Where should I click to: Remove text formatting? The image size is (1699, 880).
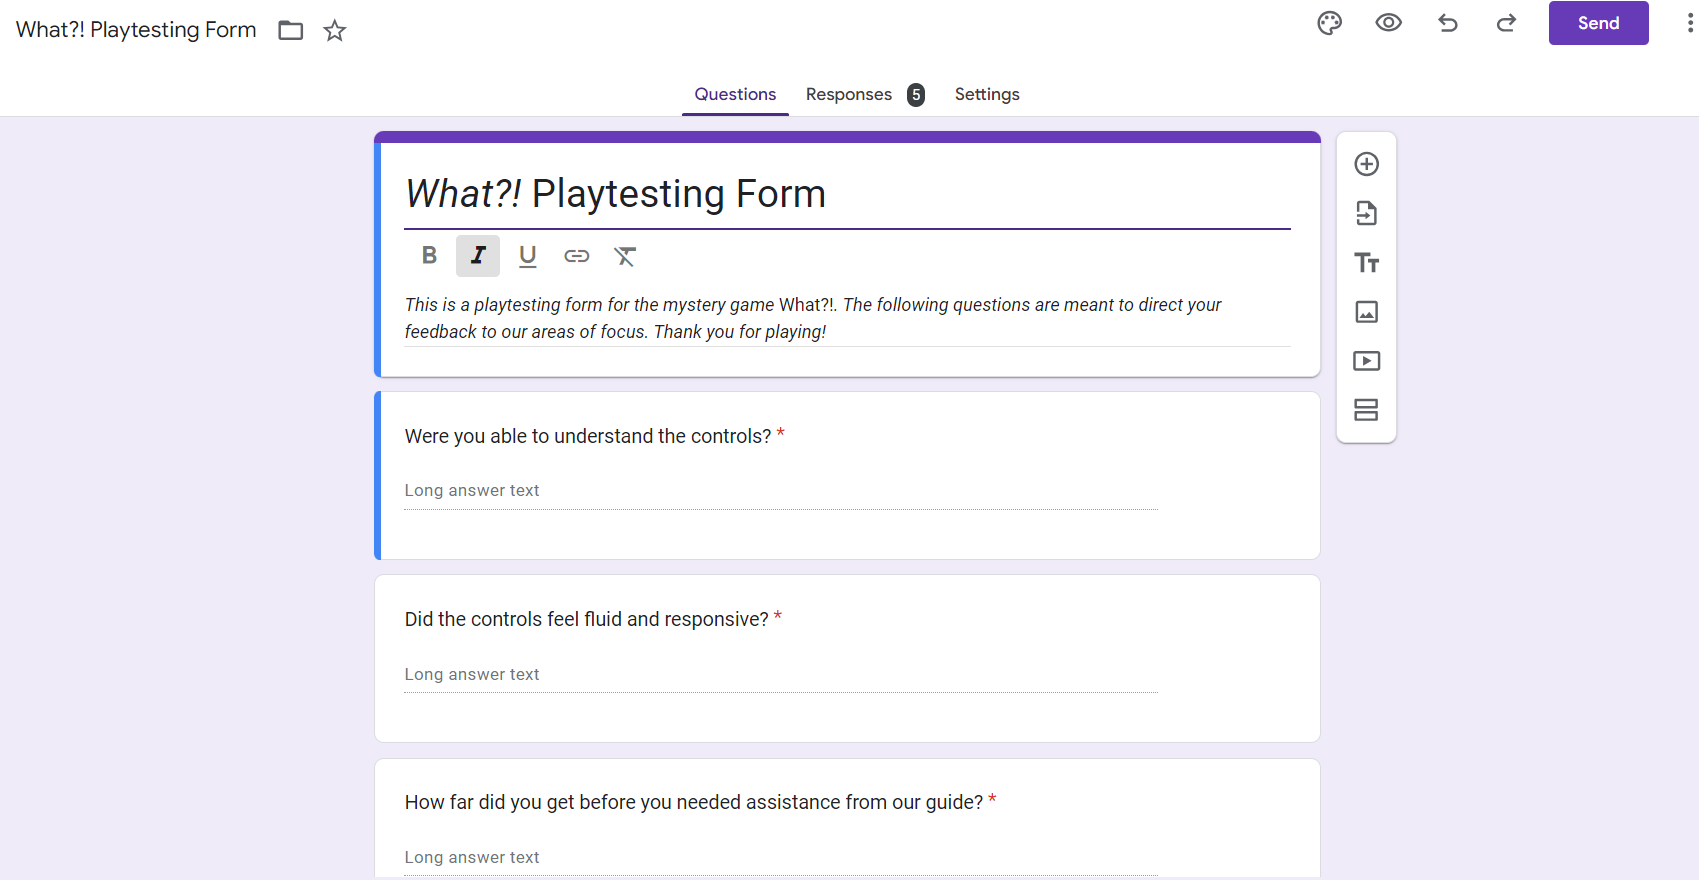tap(625, 256)
